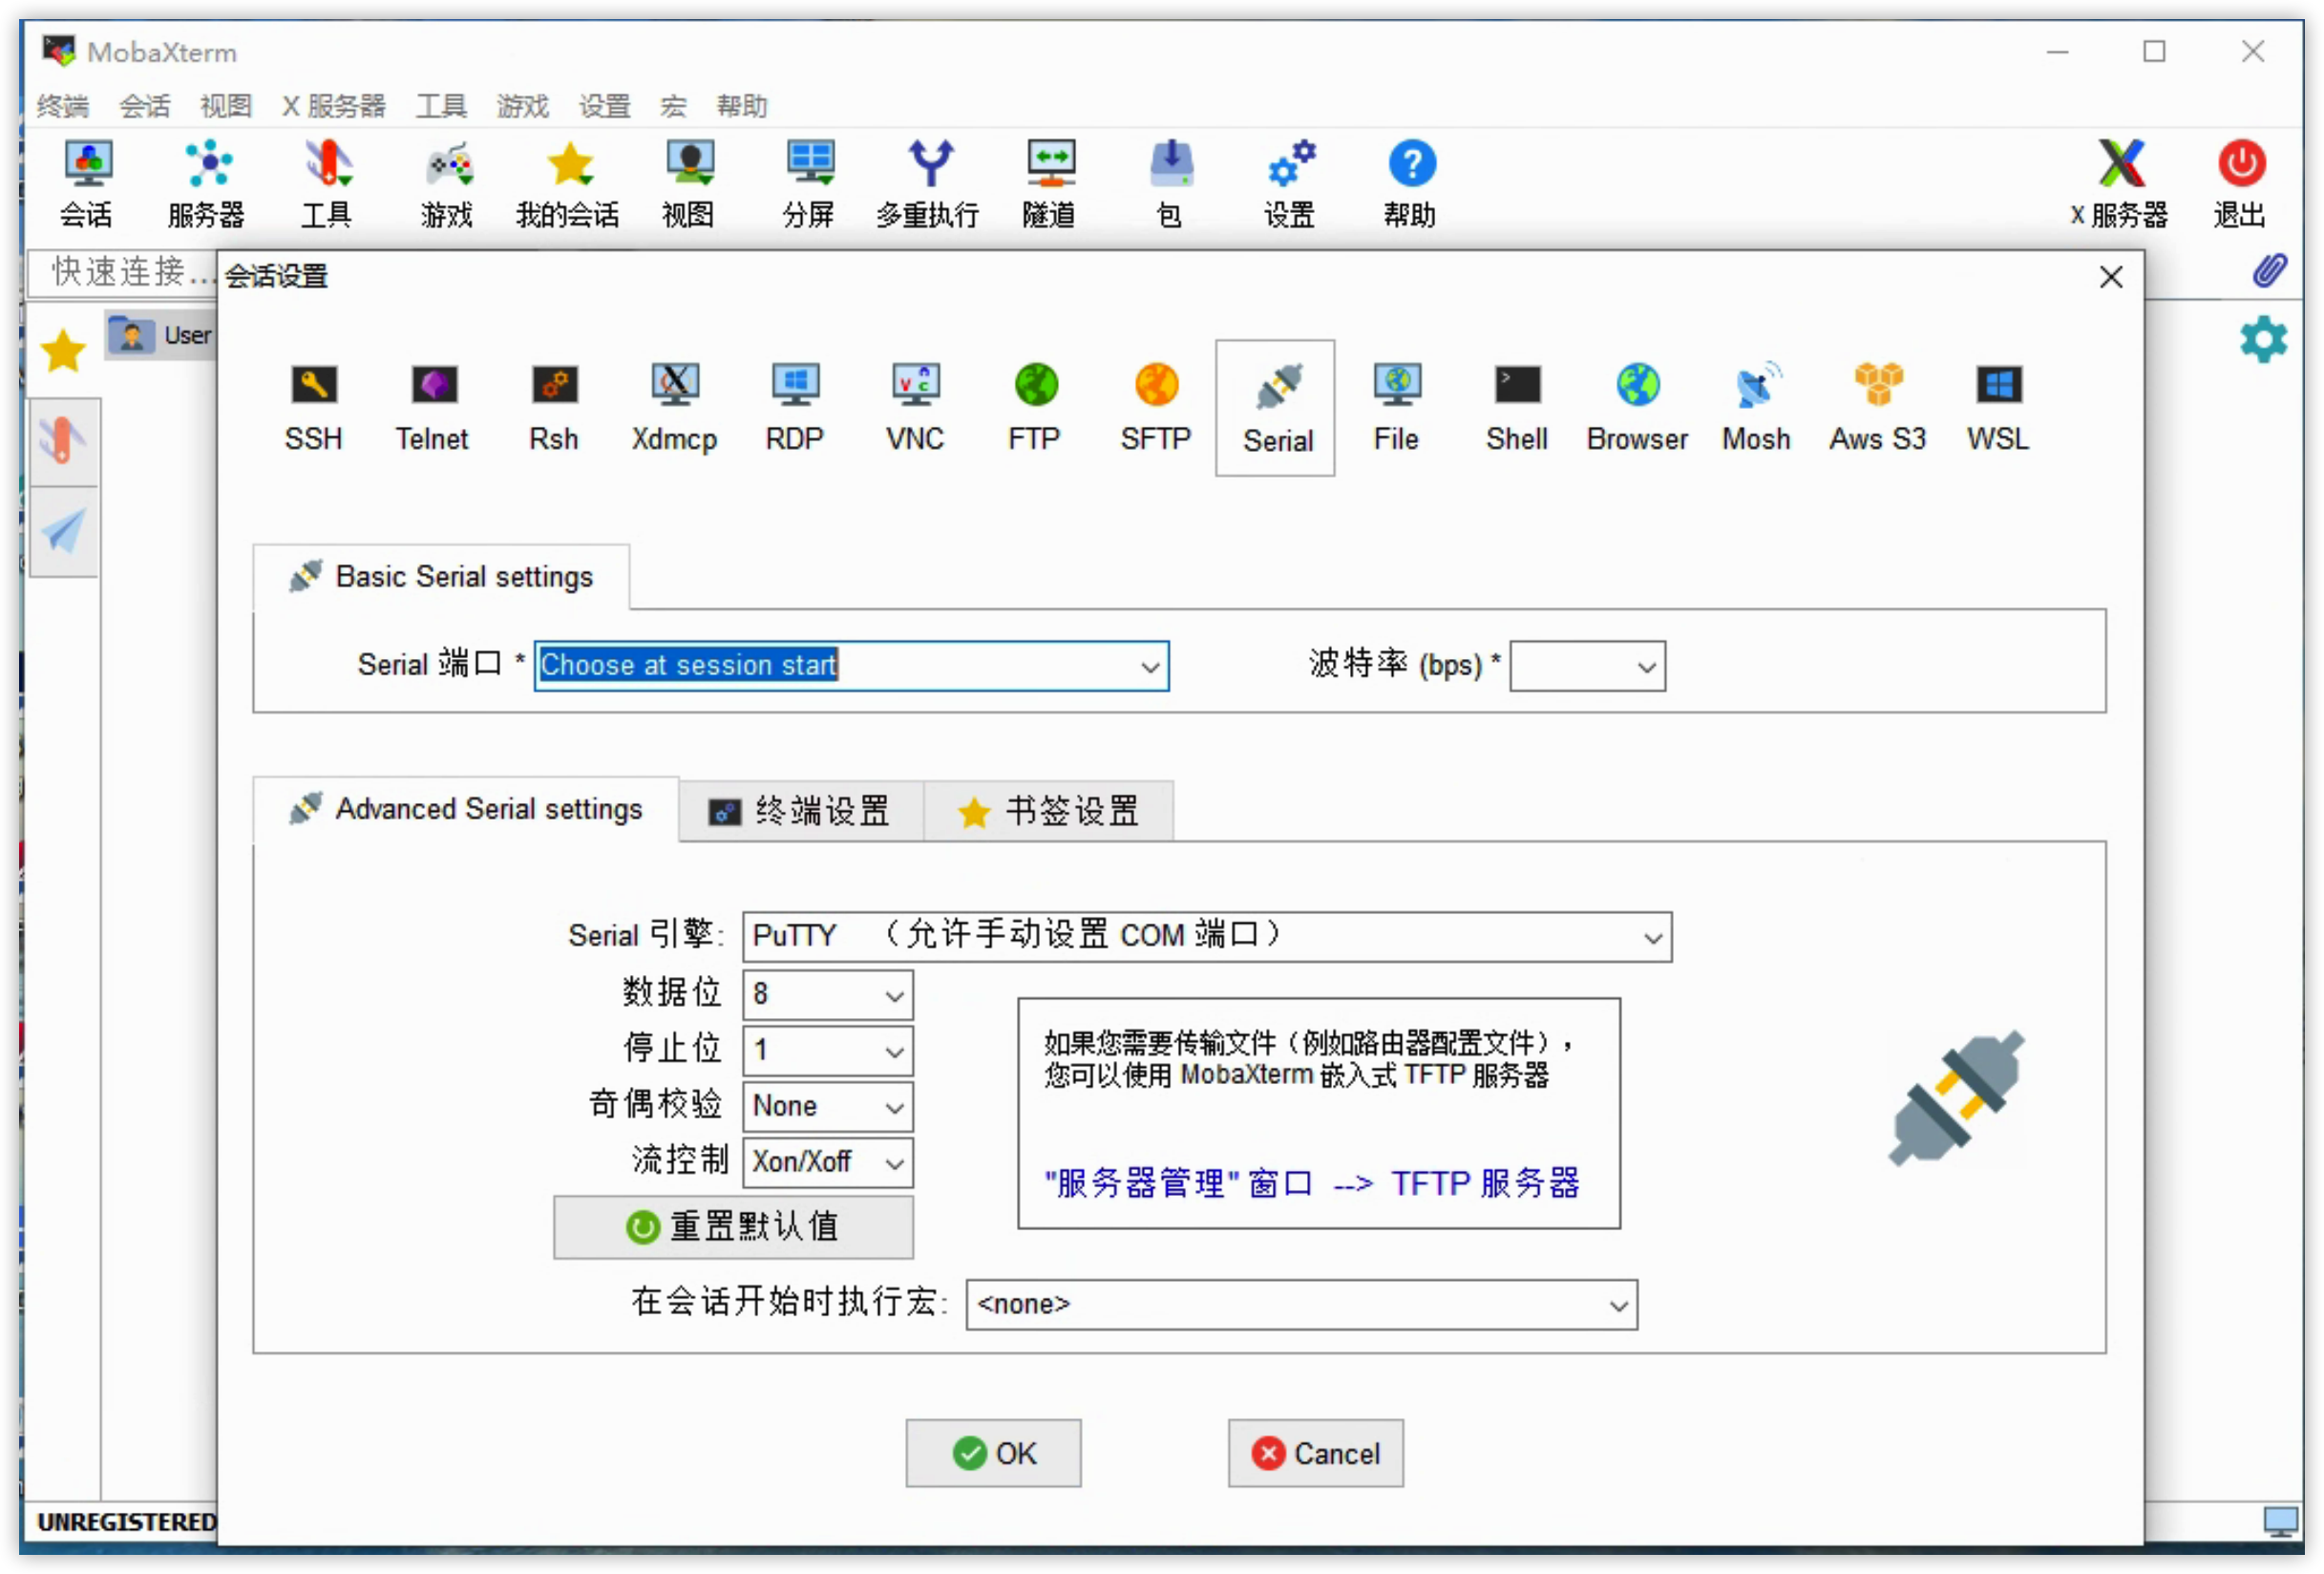2324x1574 pixels.
Task: Click the 重置默认值 button
Action: tap(734, 1227)
